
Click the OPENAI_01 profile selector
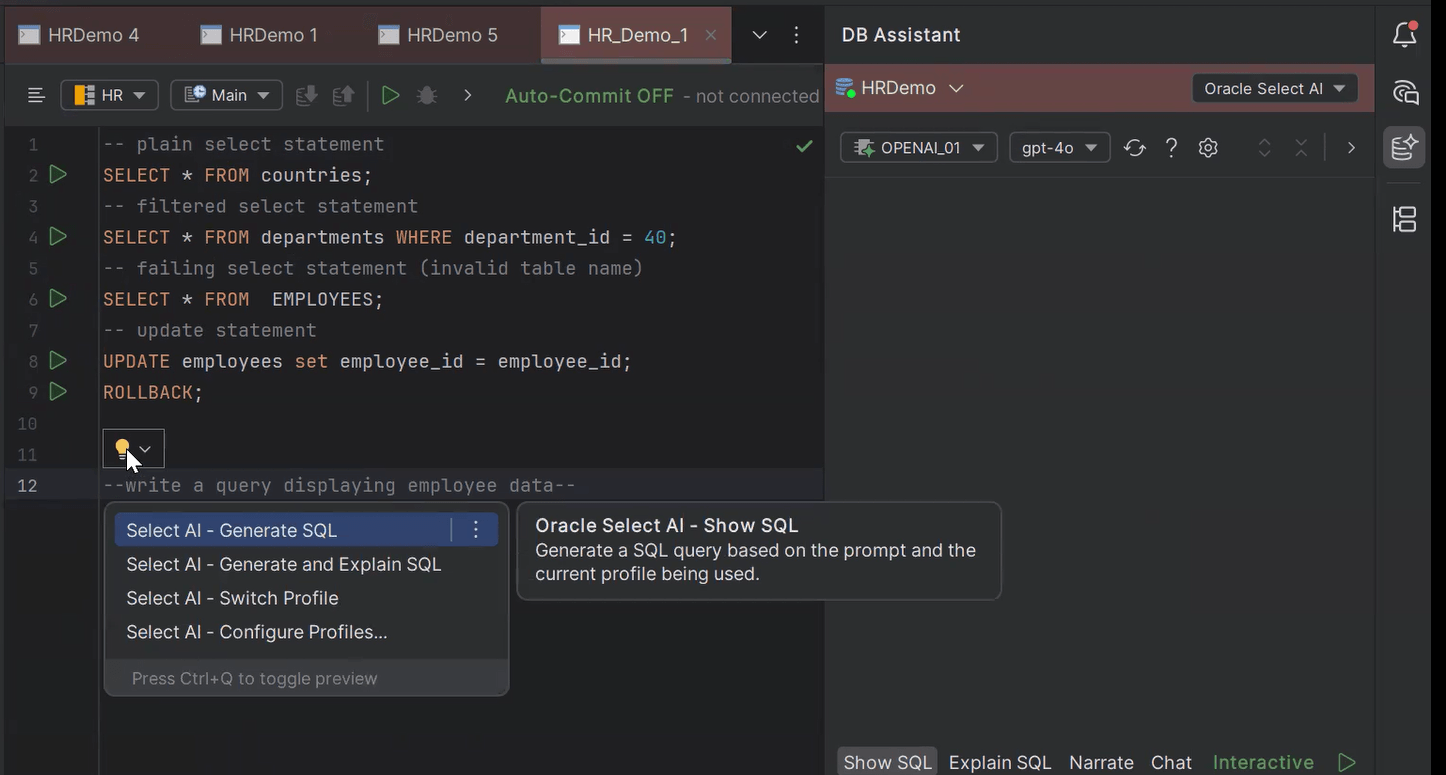click(917, 147)
